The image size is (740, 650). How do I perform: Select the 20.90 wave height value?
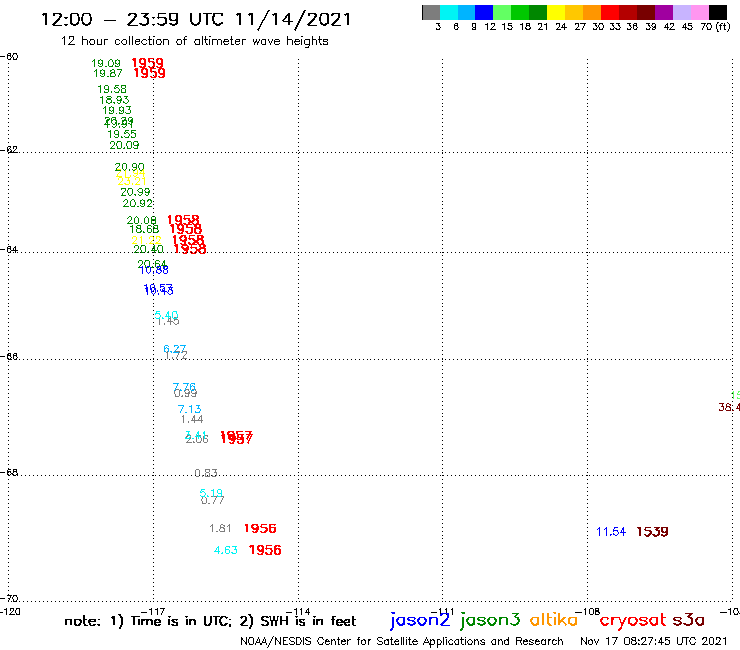(129, 167)
